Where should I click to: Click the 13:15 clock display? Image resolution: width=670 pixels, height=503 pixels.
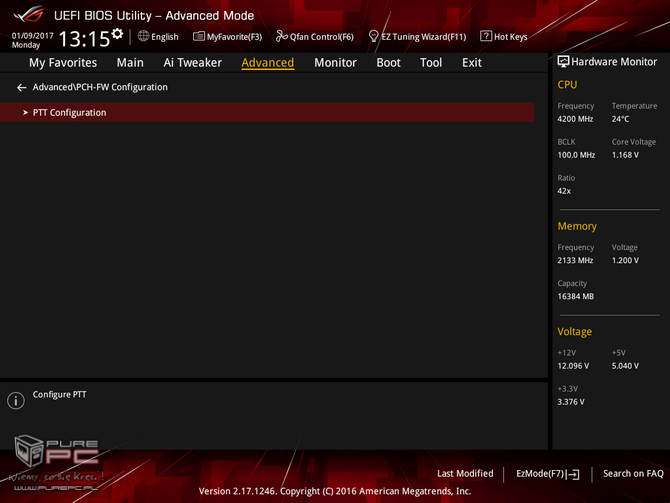point(84,39)
